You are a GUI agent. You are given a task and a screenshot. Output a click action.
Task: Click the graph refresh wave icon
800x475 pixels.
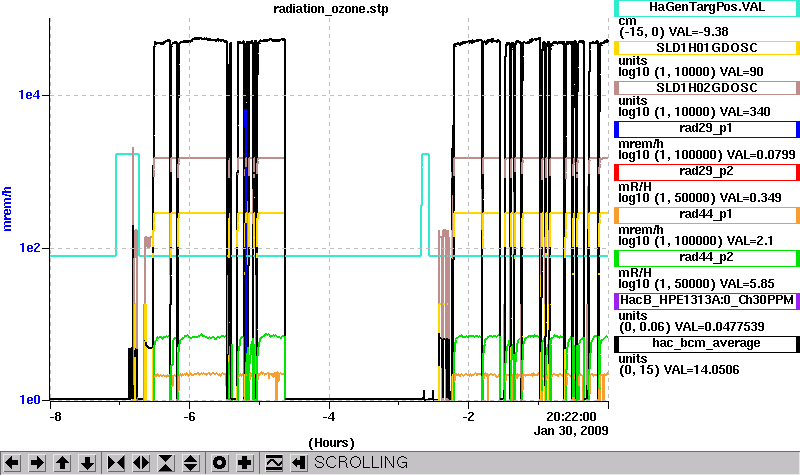click(x=274, y=463)
